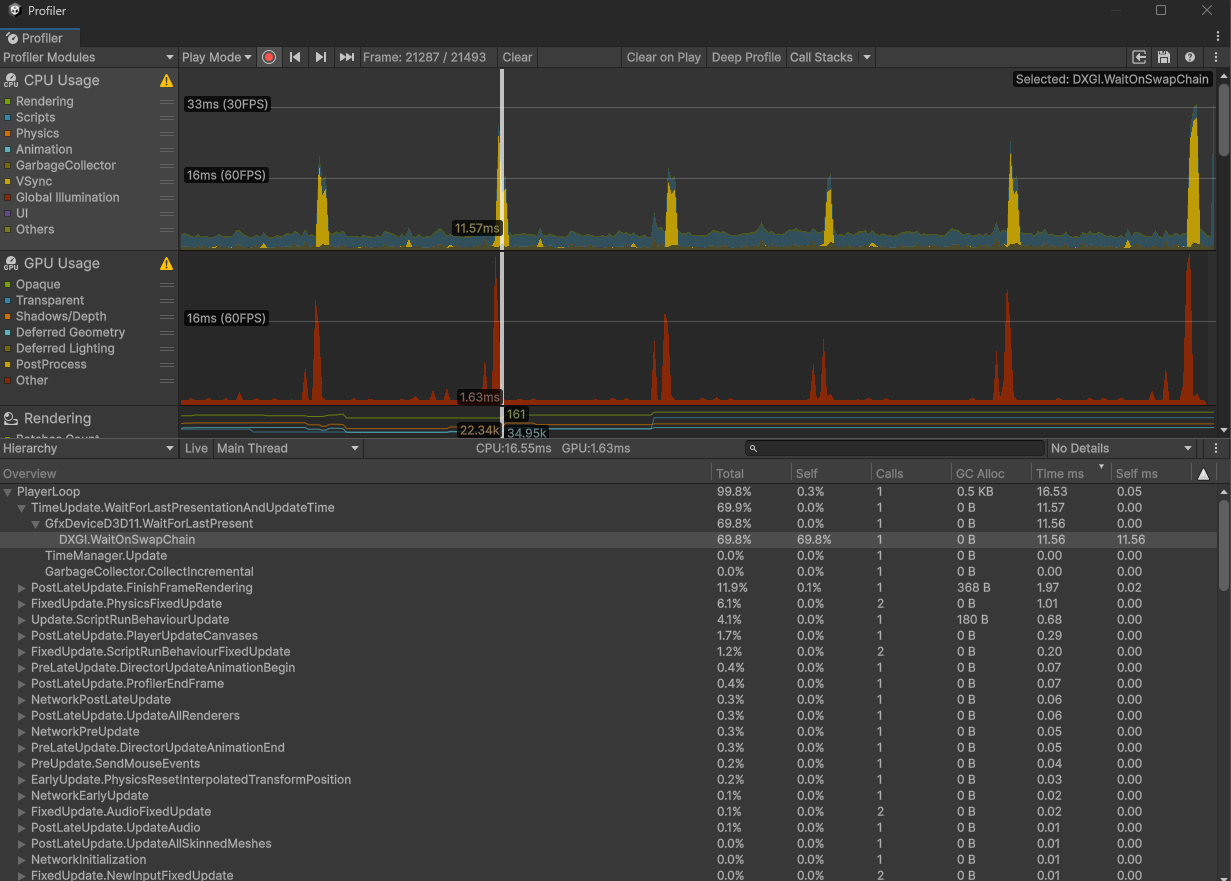Open the Profiler Modules dropdown
The image size is (1231, 881).
88,57
